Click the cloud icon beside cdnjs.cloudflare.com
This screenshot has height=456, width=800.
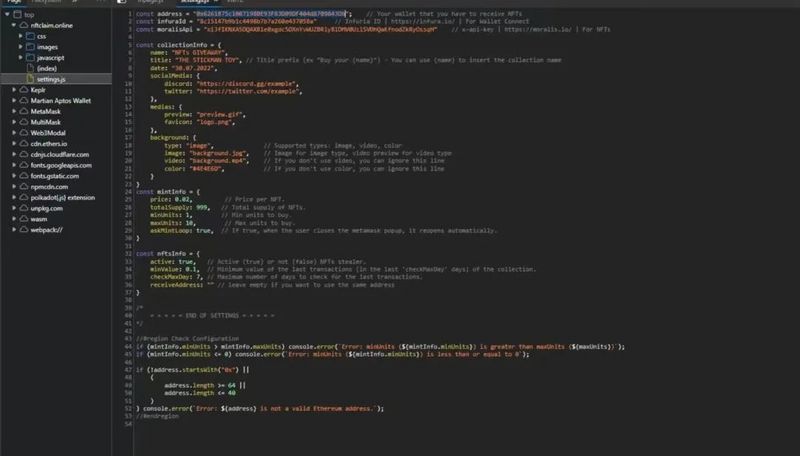click(24, 154)
